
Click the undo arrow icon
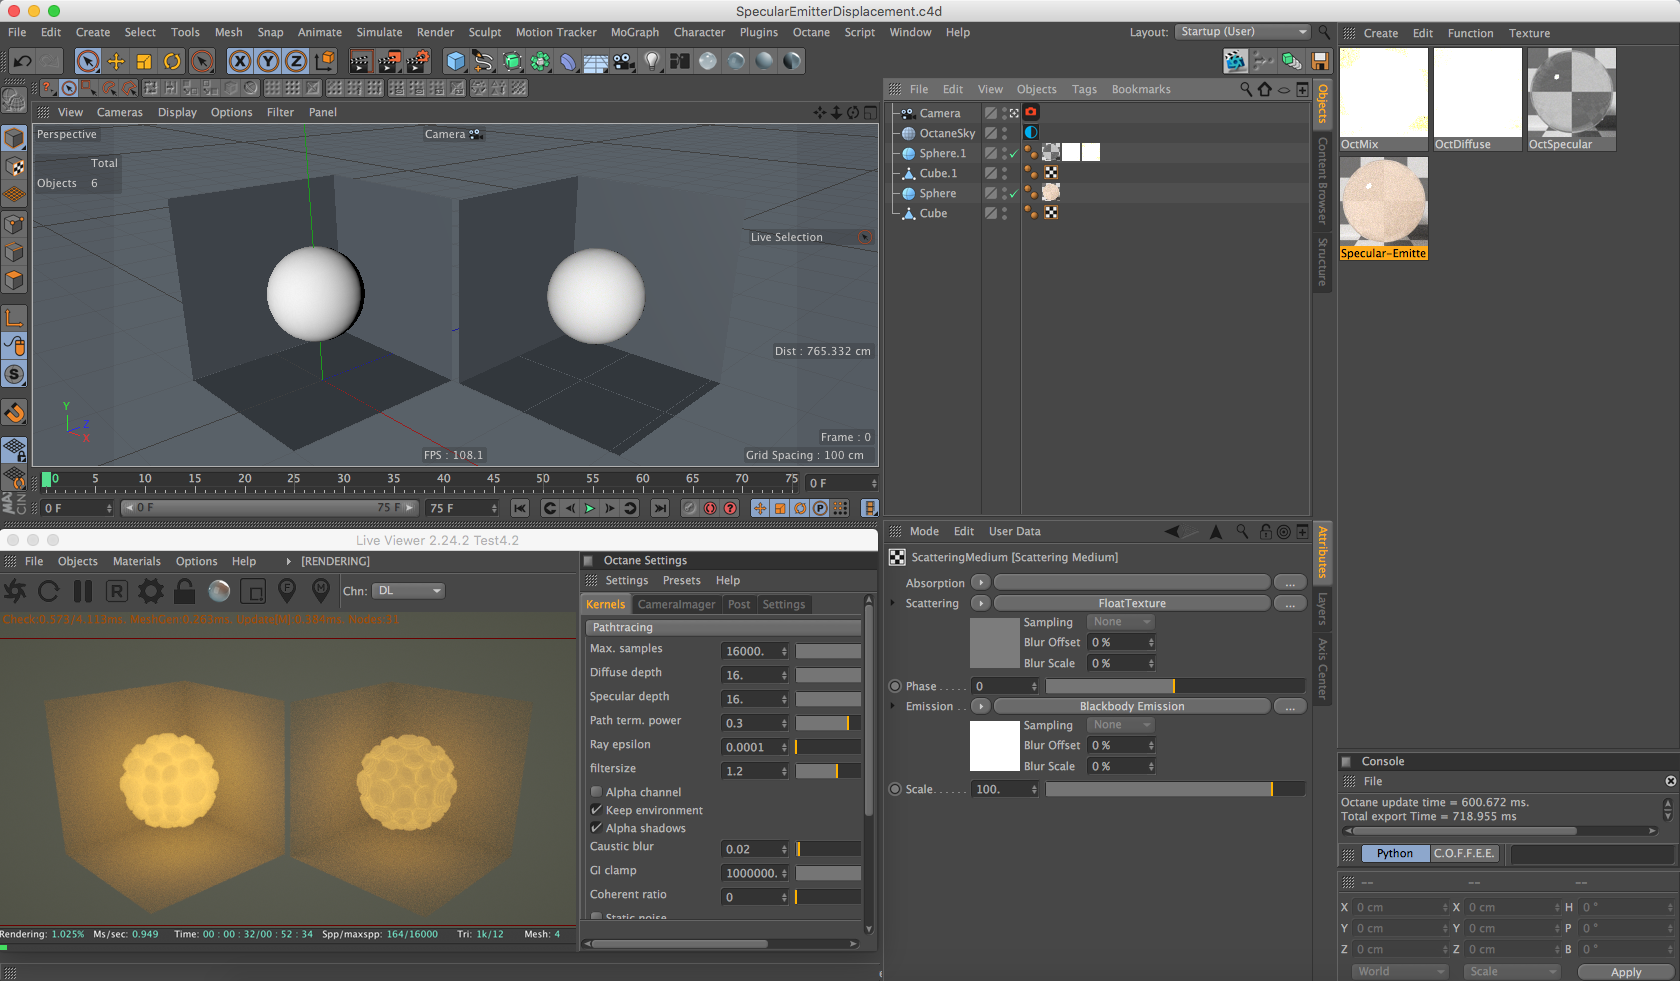click(x=22, y=61)
